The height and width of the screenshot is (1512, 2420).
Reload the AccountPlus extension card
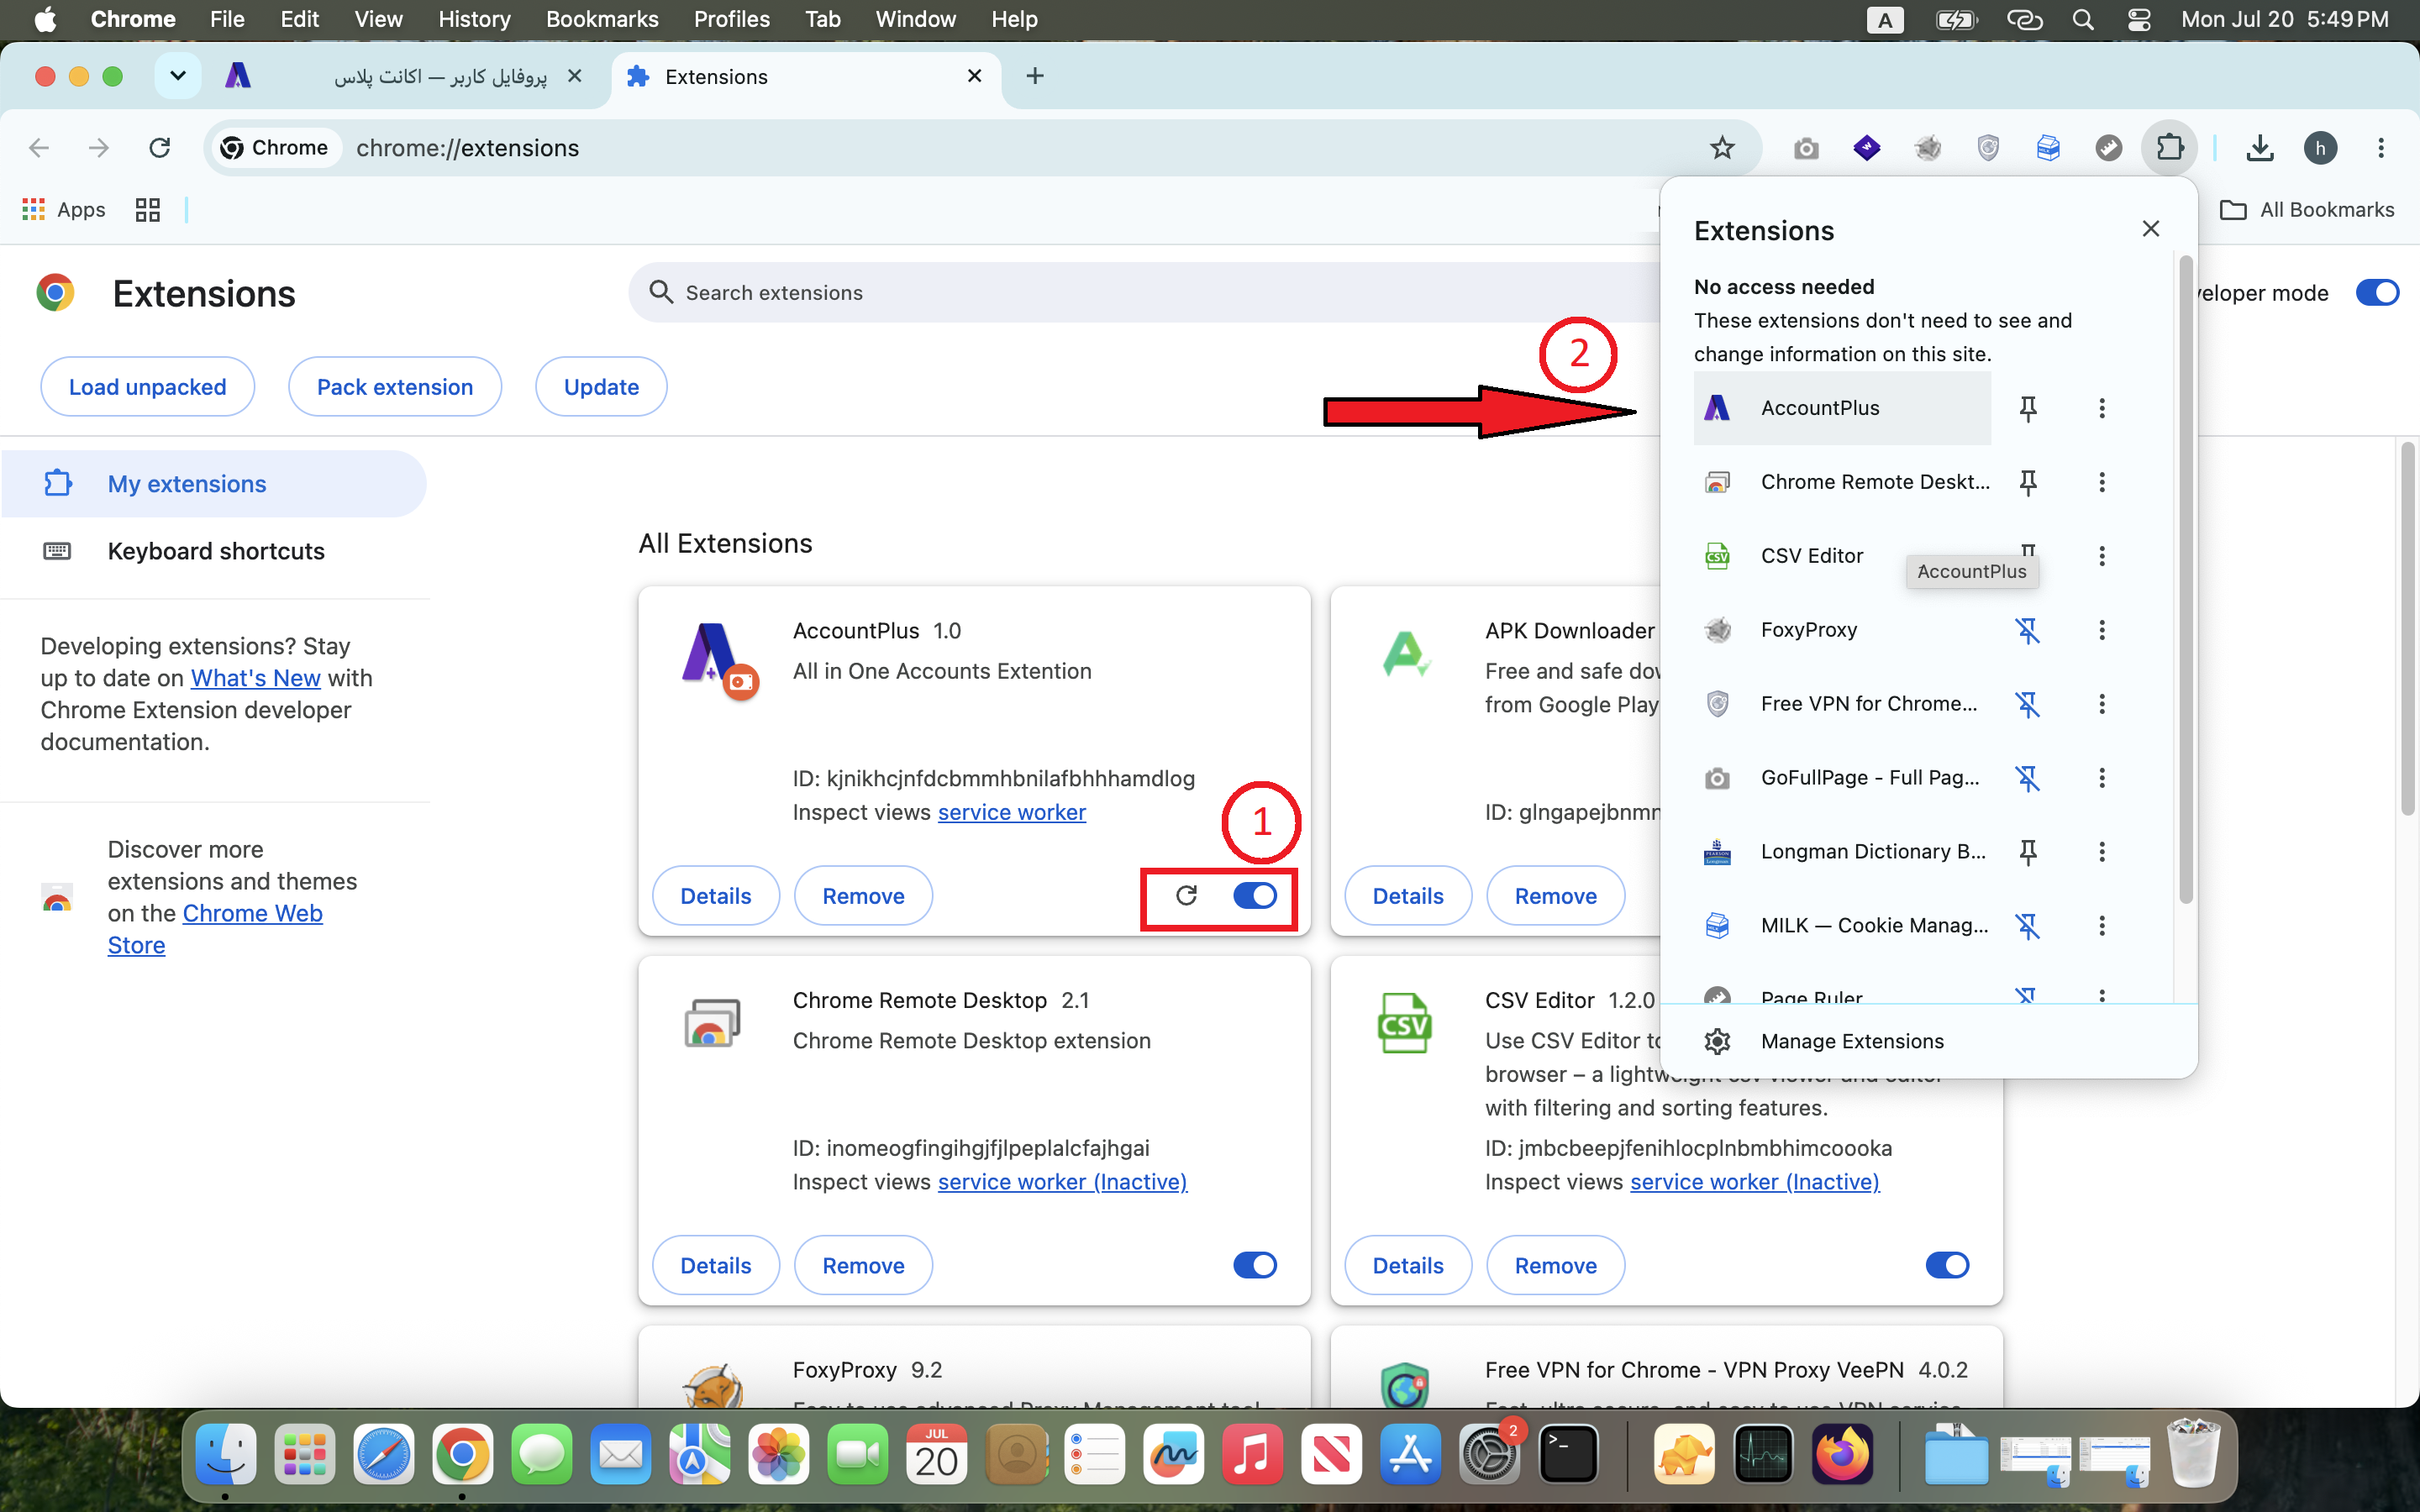(1186, 895)
